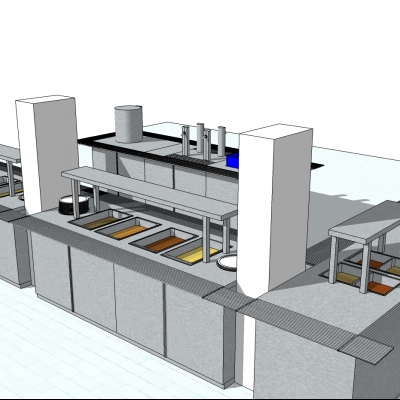Click the blue box on the back bar

click(x=232, y=161)
